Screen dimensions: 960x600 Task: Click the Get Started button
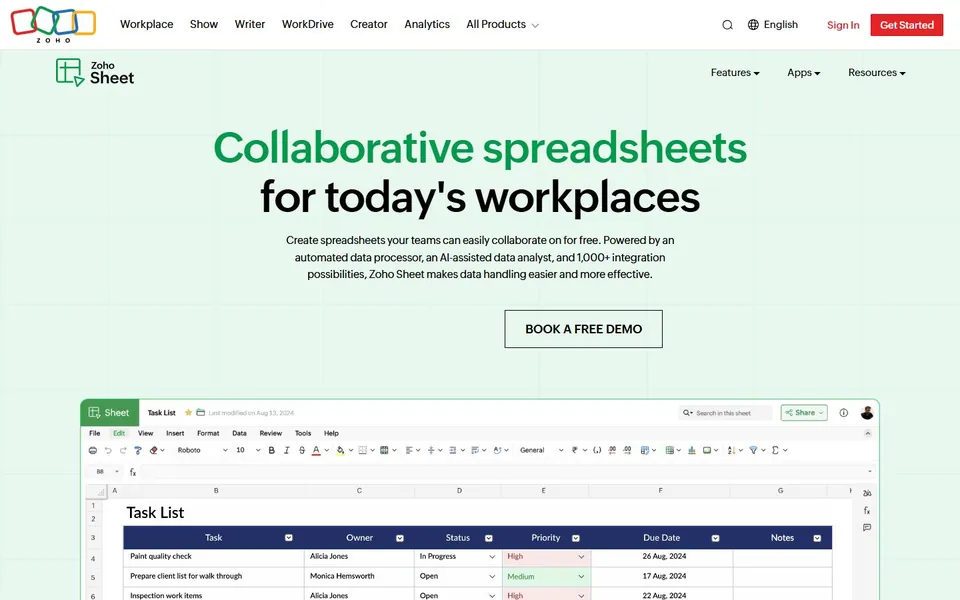point(907,24)
